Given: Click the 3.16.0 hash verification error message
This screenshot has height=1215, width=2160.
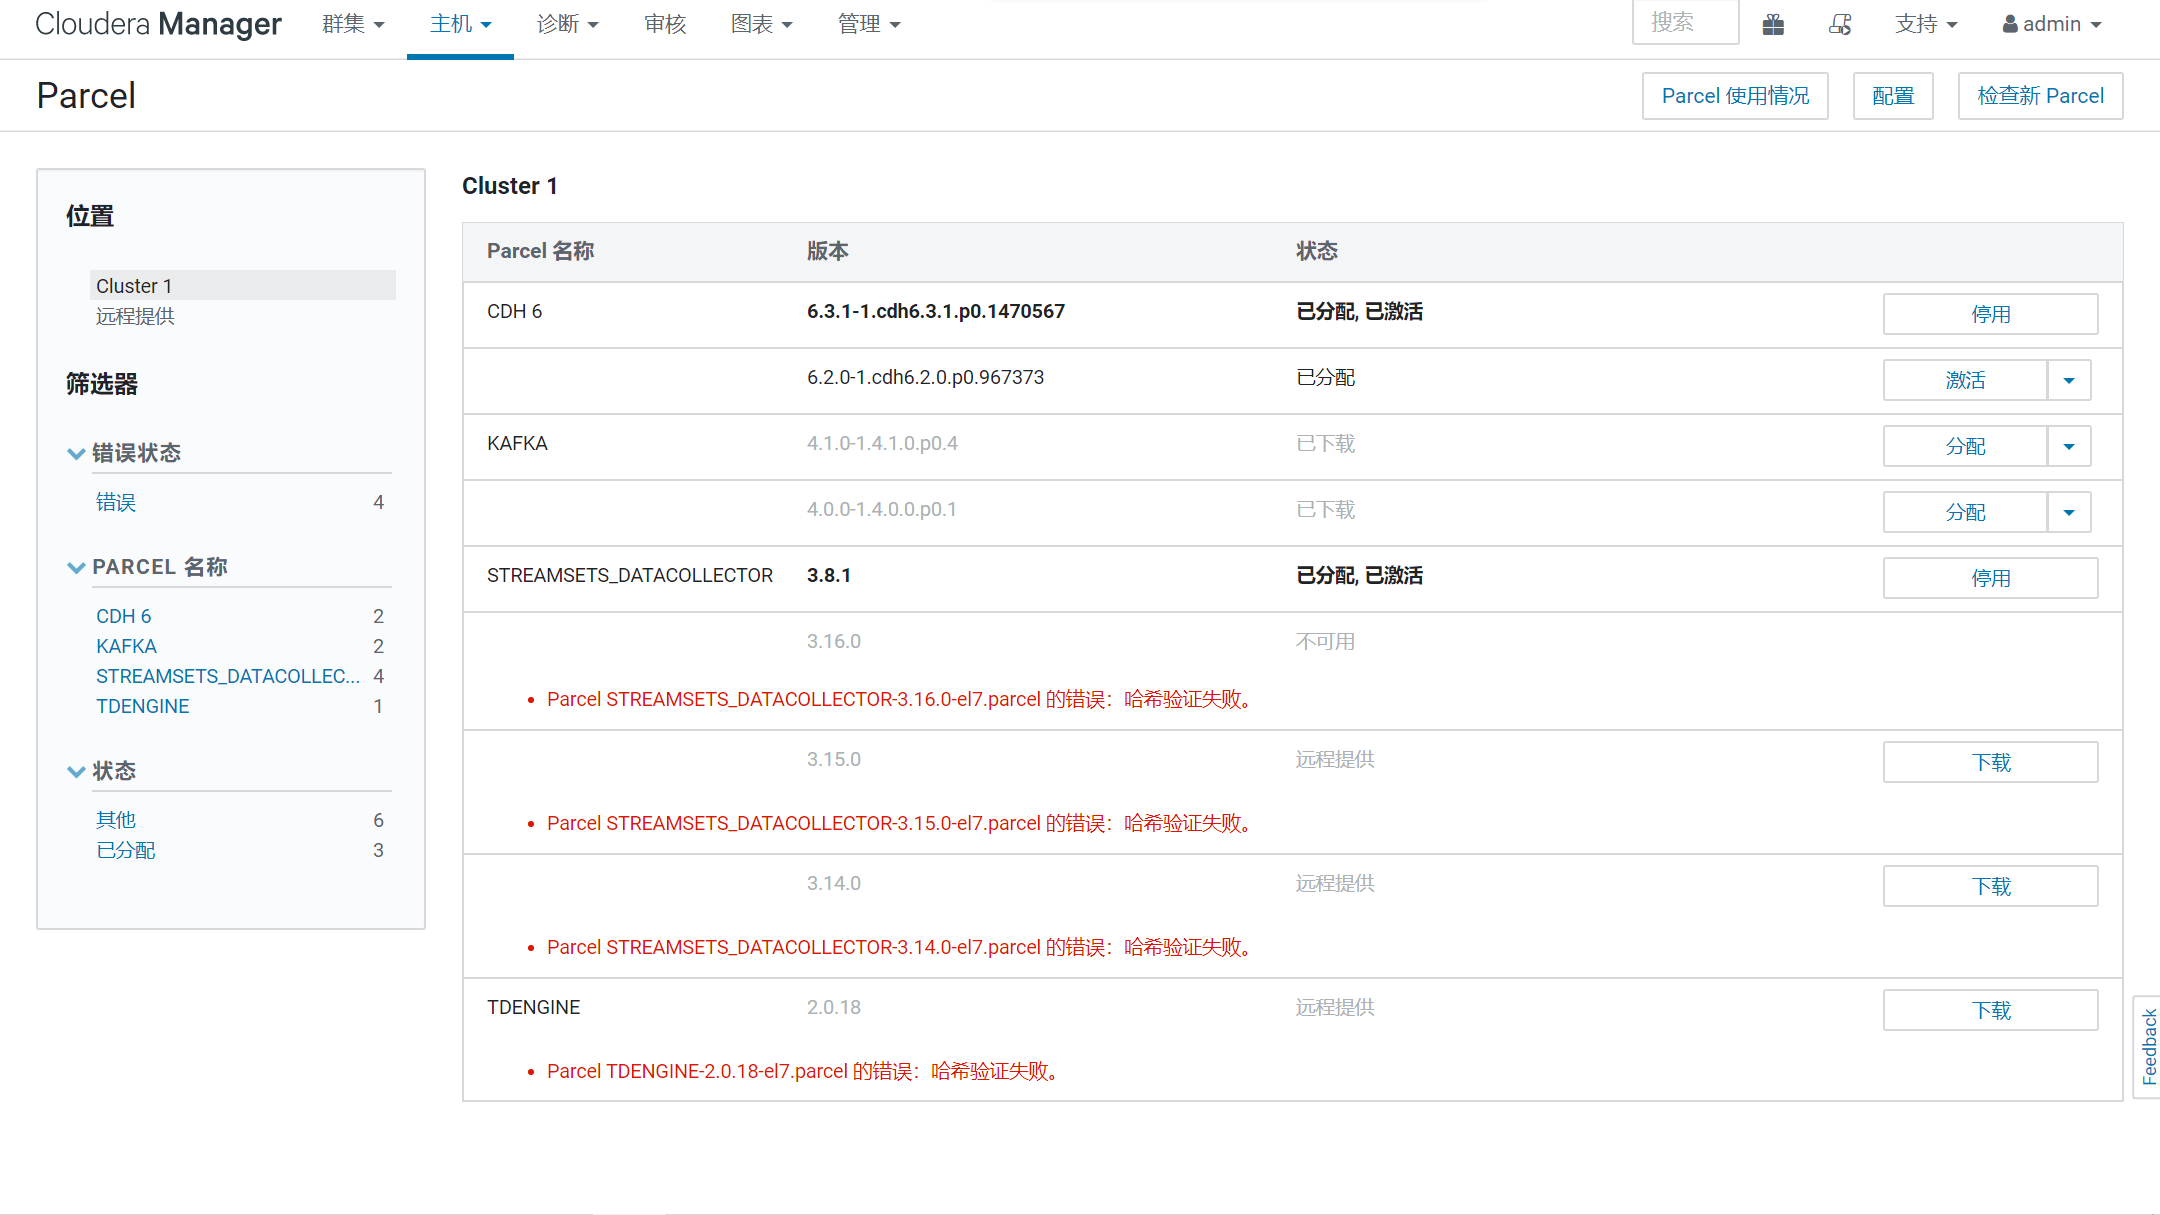Looking at the screenshot, I should (x=898, y=699).
